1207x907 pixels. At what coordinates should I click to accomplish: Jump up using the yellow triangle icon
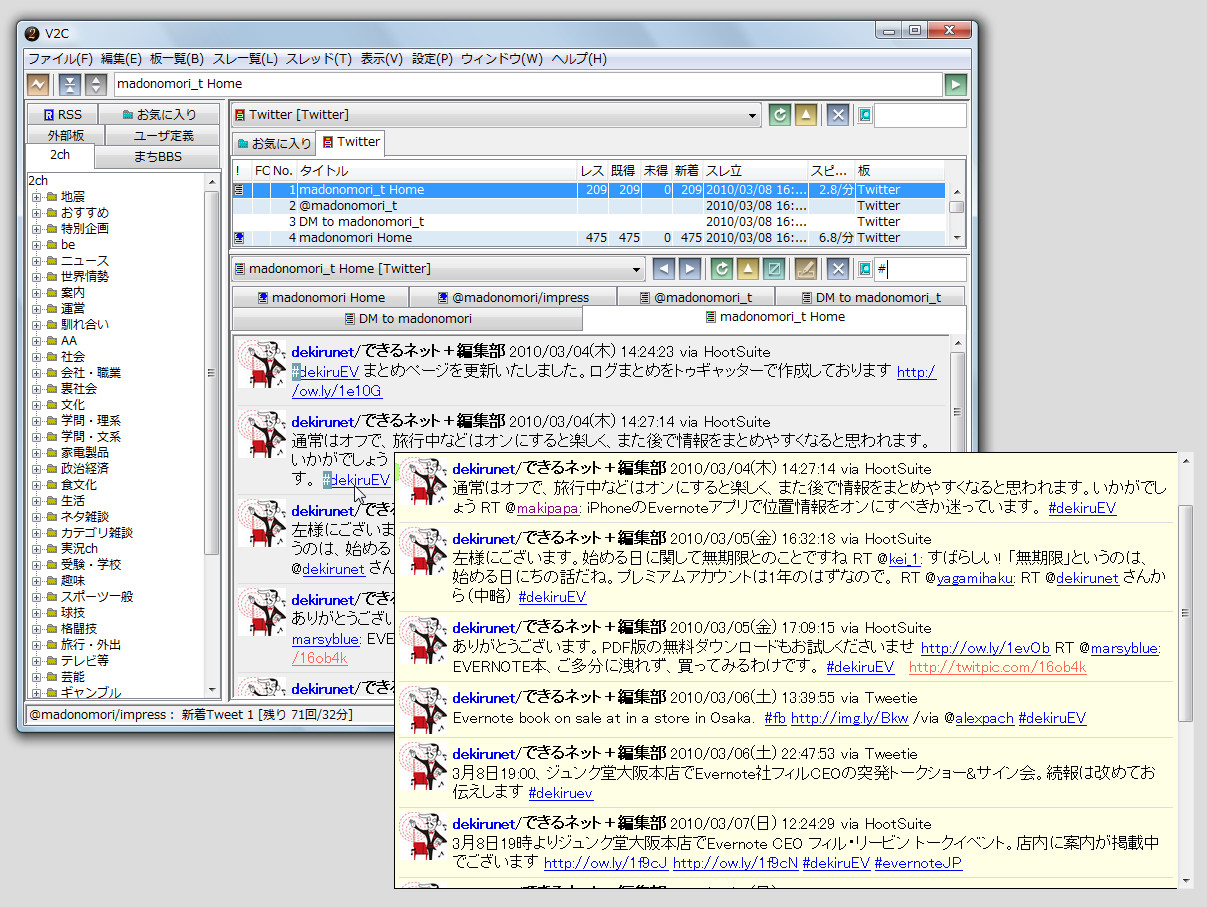pyautogui.click(x=748, y=268)
